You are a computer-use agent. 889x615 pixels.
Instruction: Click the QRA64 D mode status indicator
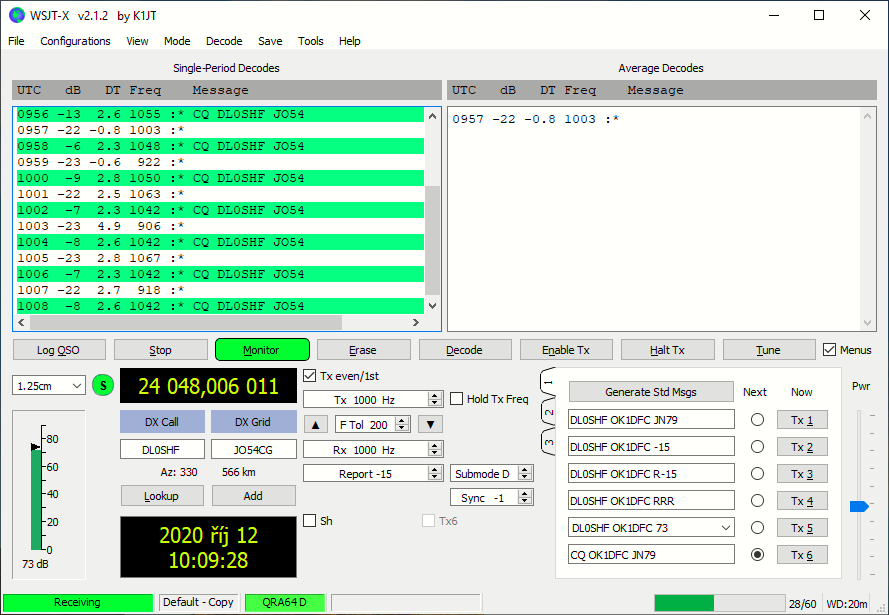285,602
